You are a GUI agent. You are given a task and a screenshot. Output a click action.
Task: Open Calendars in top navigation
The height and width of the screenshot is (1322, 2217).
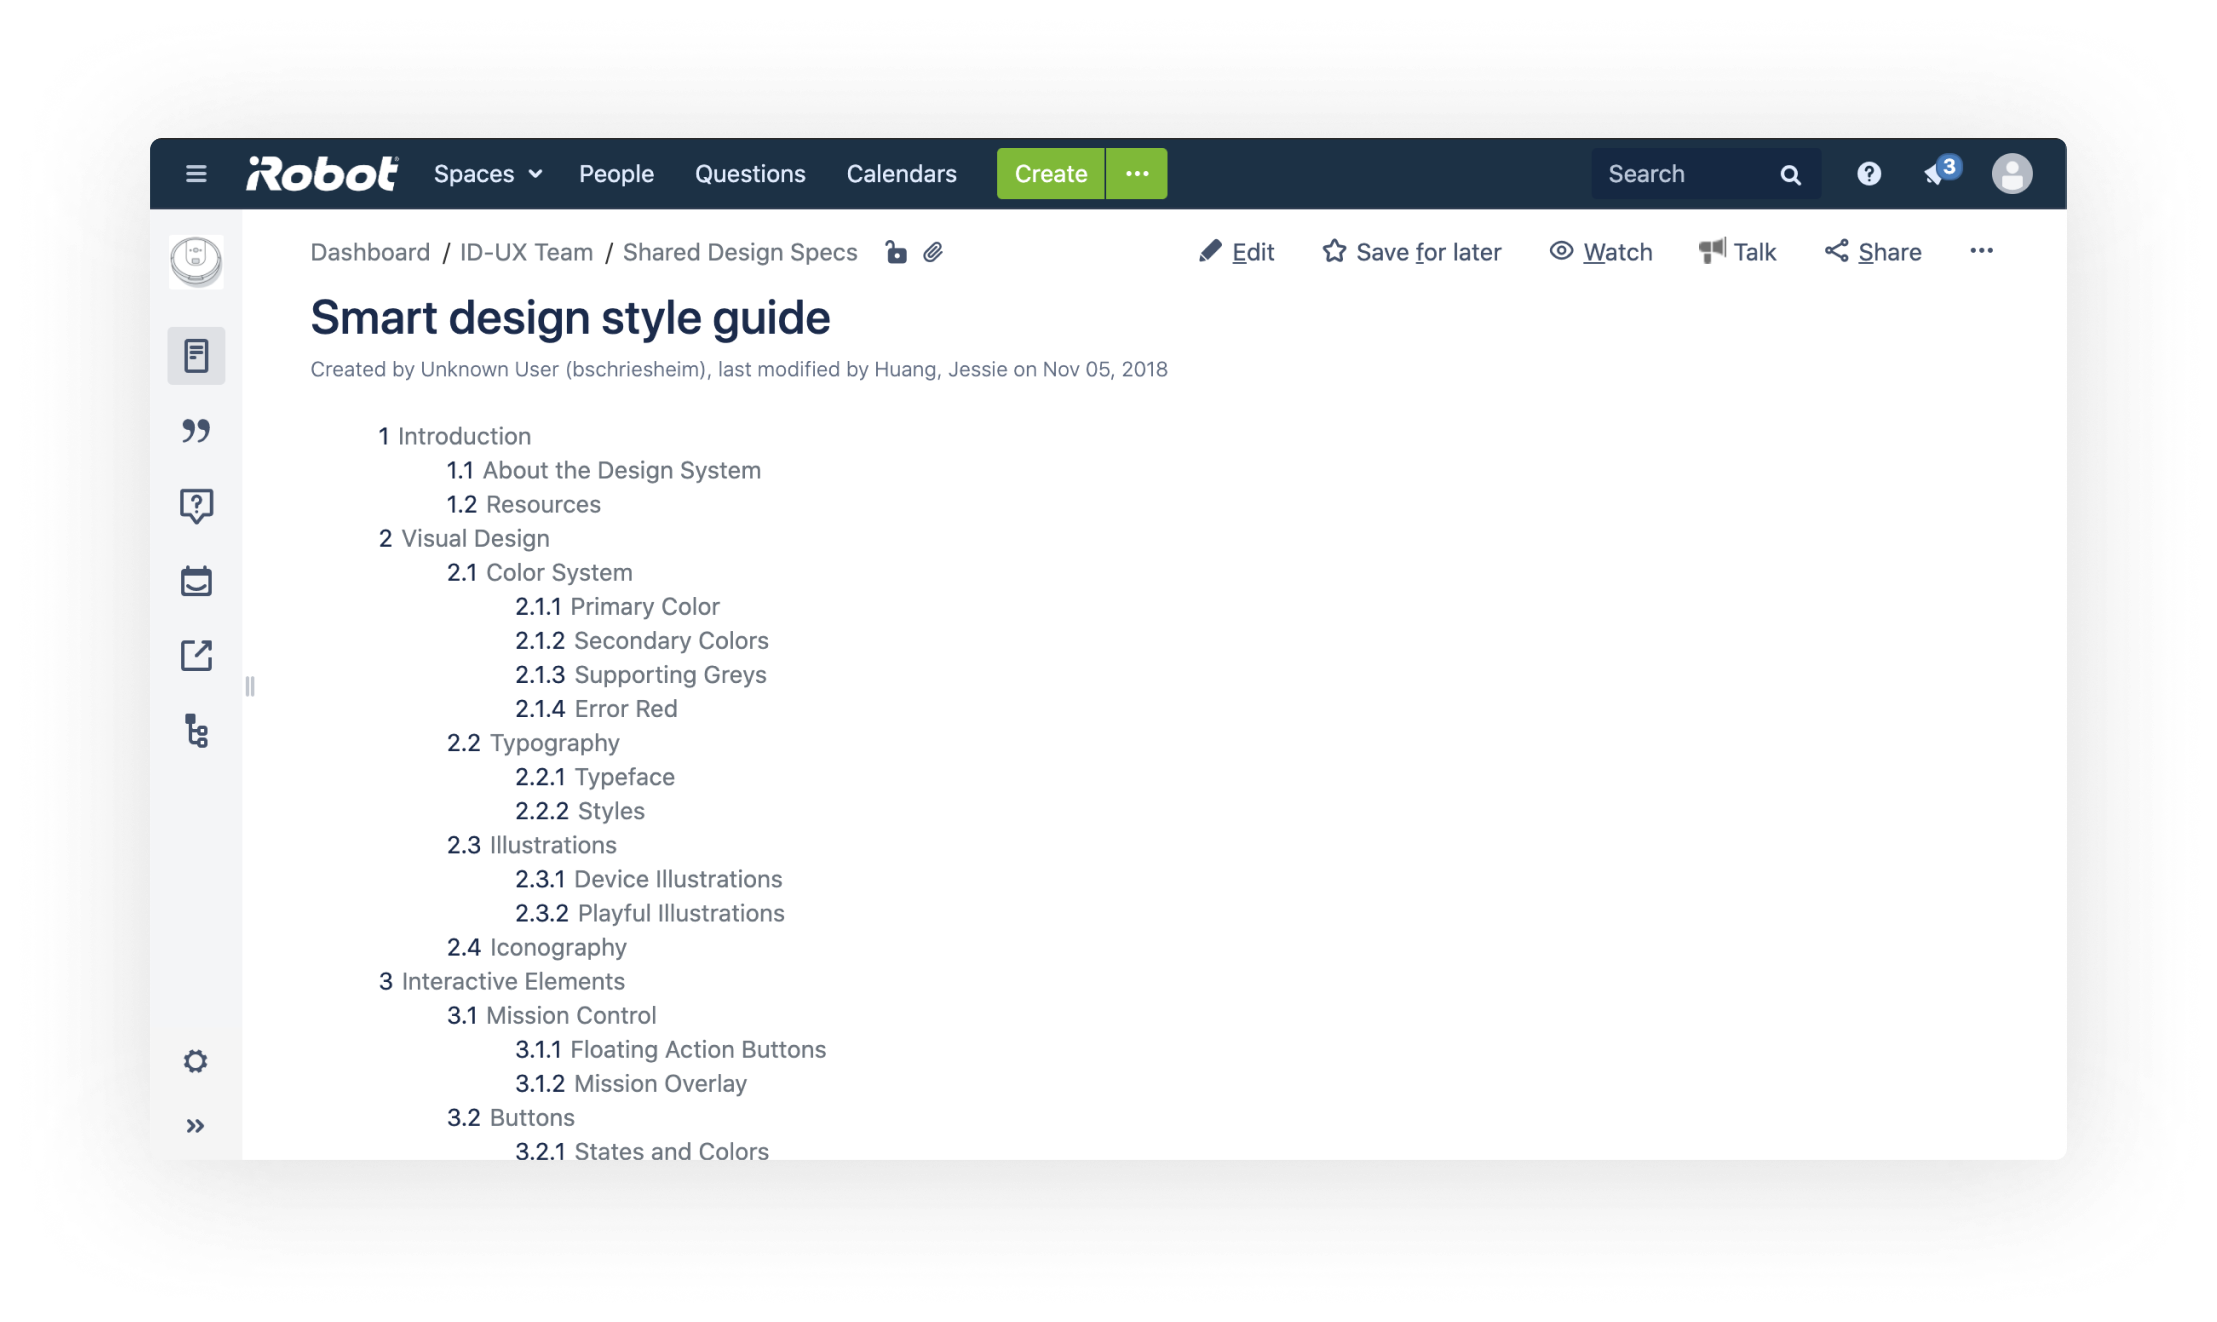[x=901, y=174]
